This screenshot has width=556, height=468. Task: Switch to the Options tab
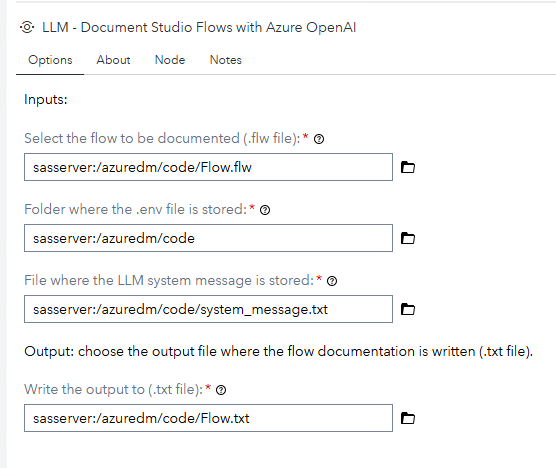[50, 60]
